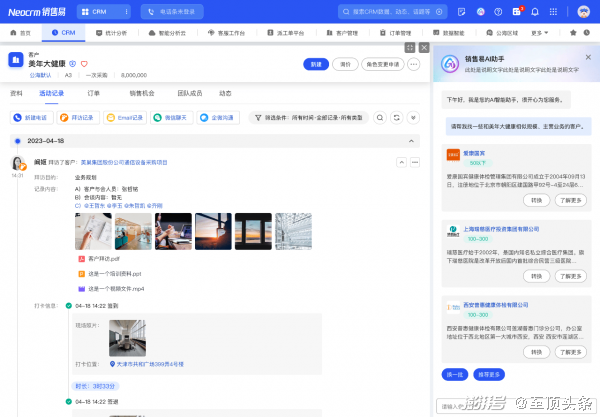Click the 角色变更申请 button
The height and width of the screenshot is (417, 600).
click(x=383, y=64)
